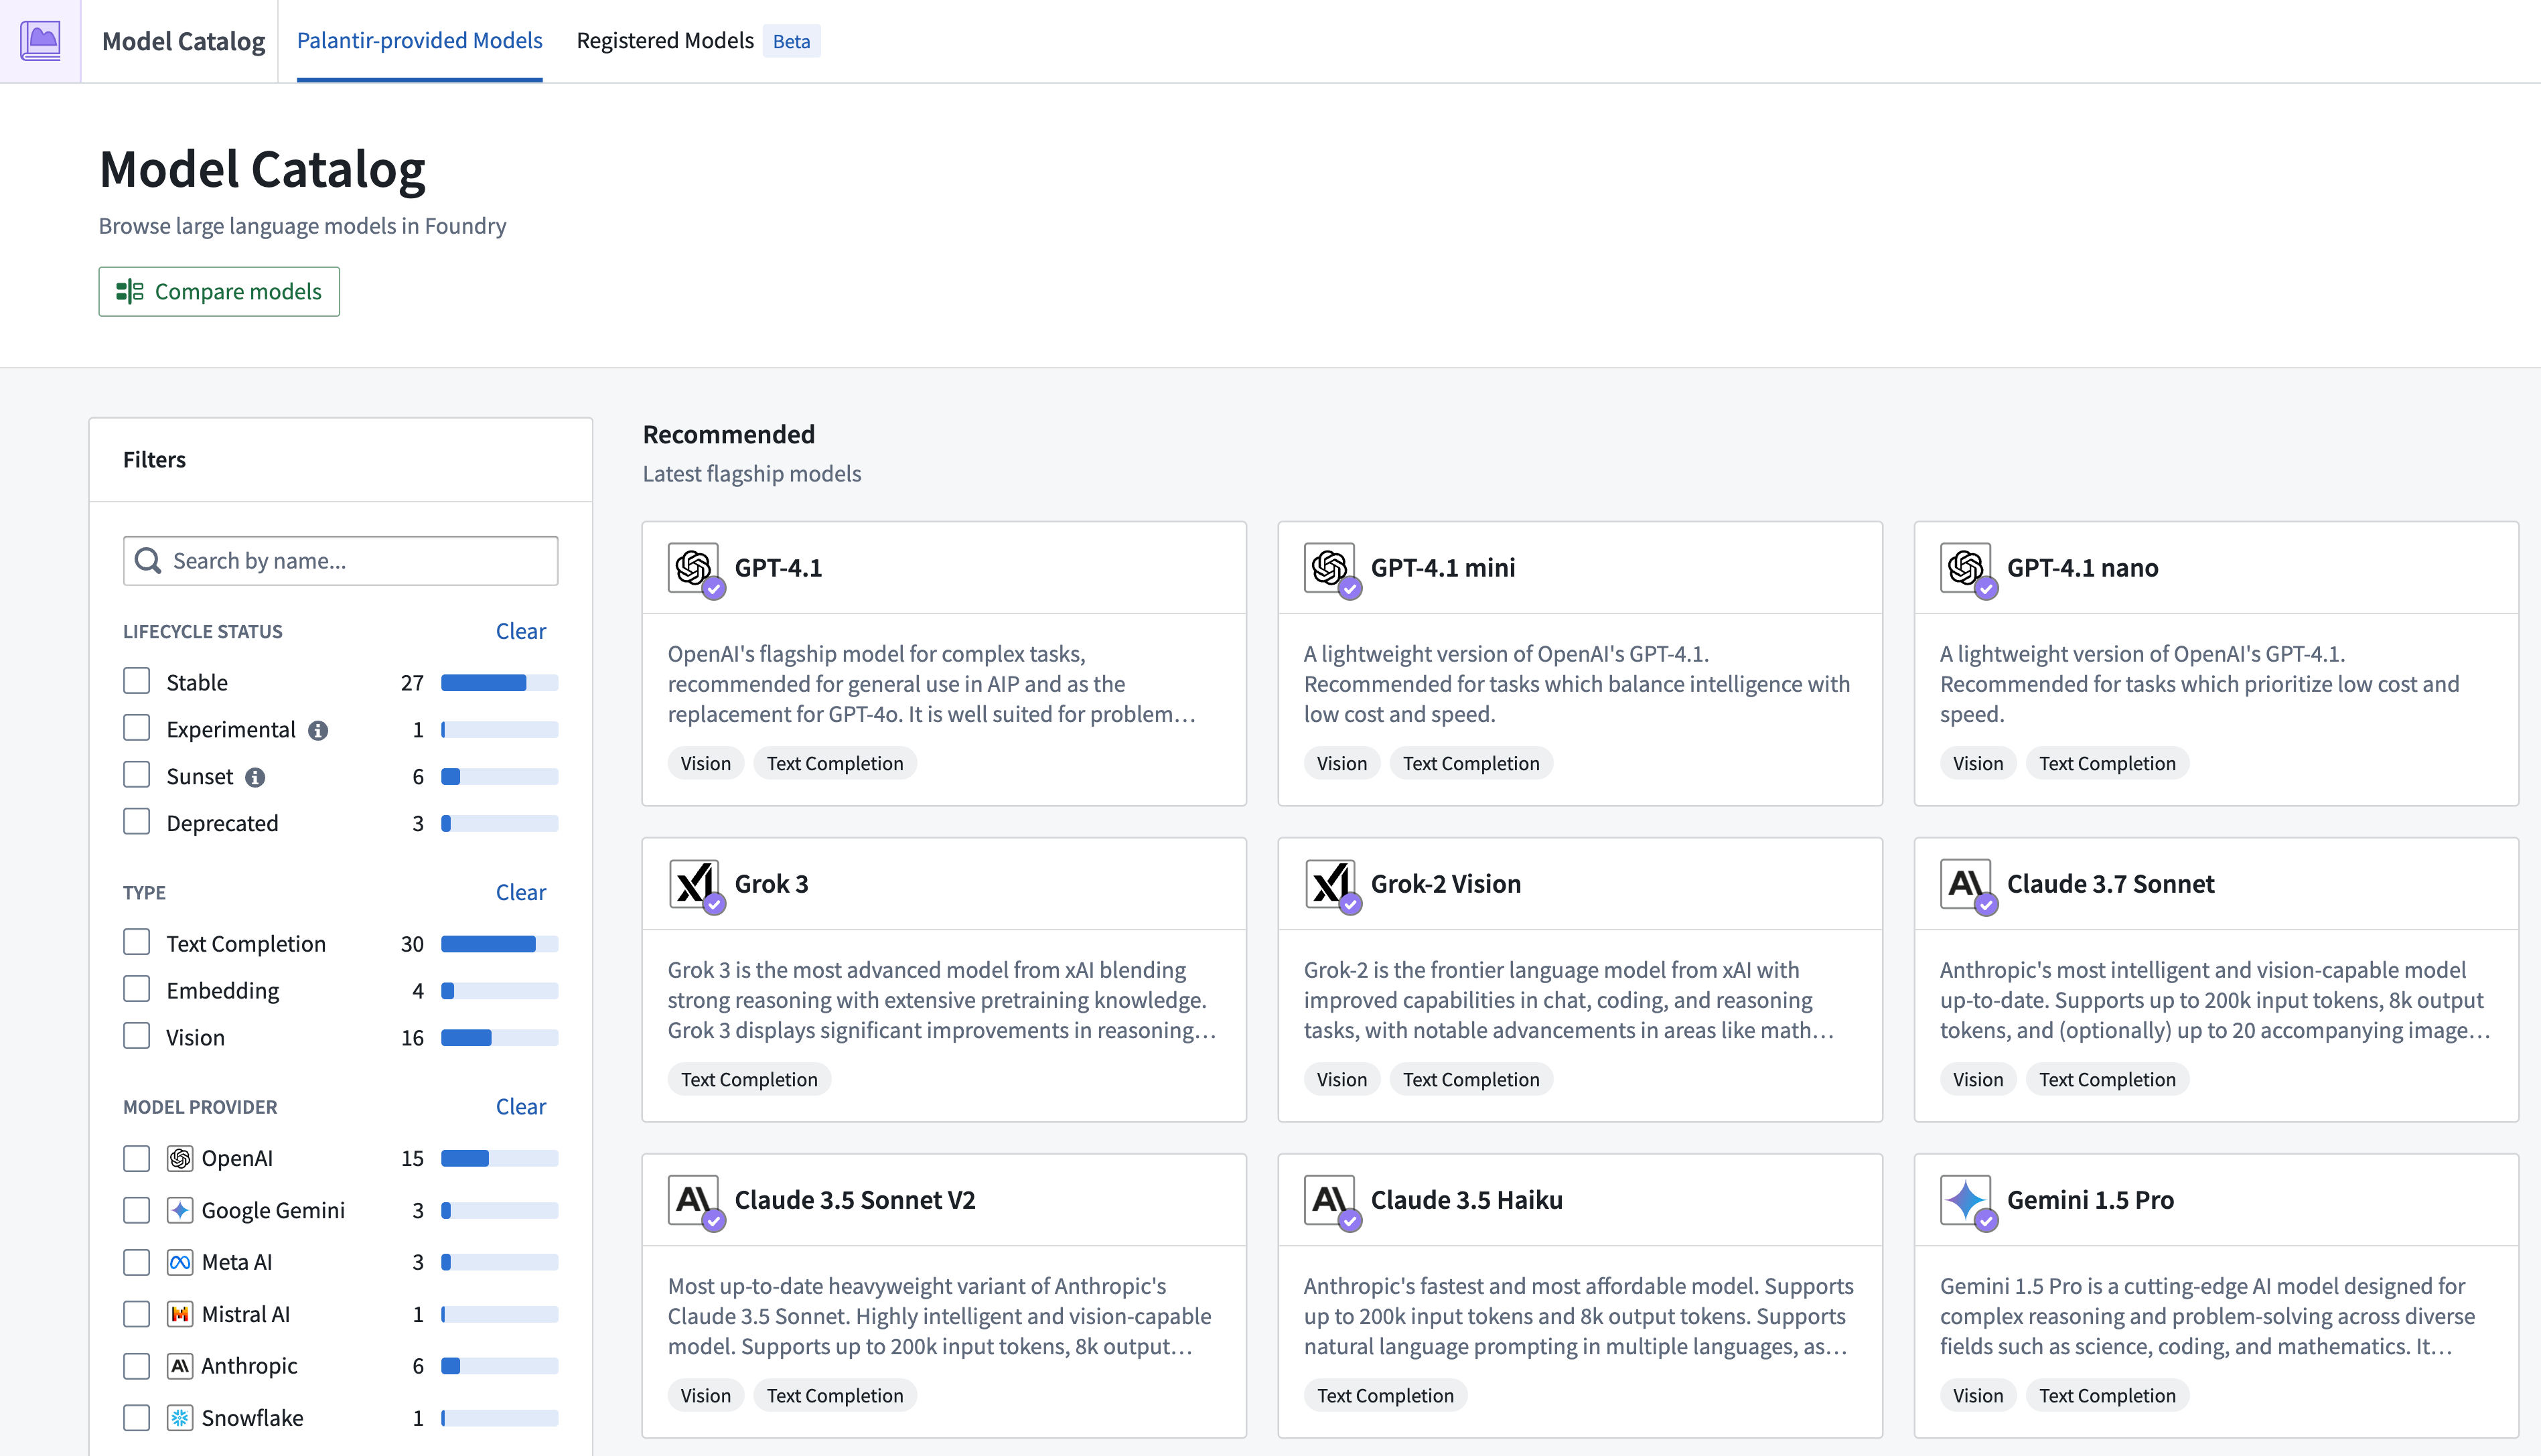Click the Compare models button
Image resolution: width=2541 pixels, height=1456 pixels.
(x=219, y=291)
